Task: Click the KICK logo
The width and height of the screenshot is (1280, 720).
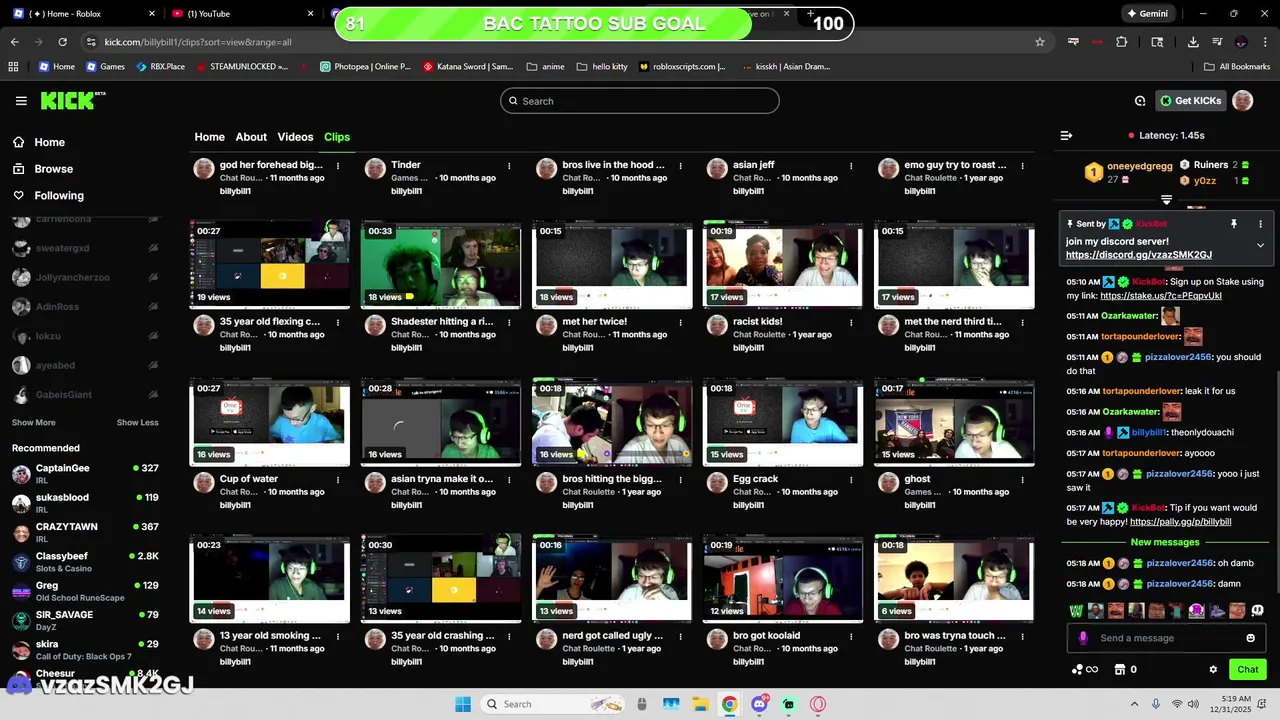Action: coord(72,100)
